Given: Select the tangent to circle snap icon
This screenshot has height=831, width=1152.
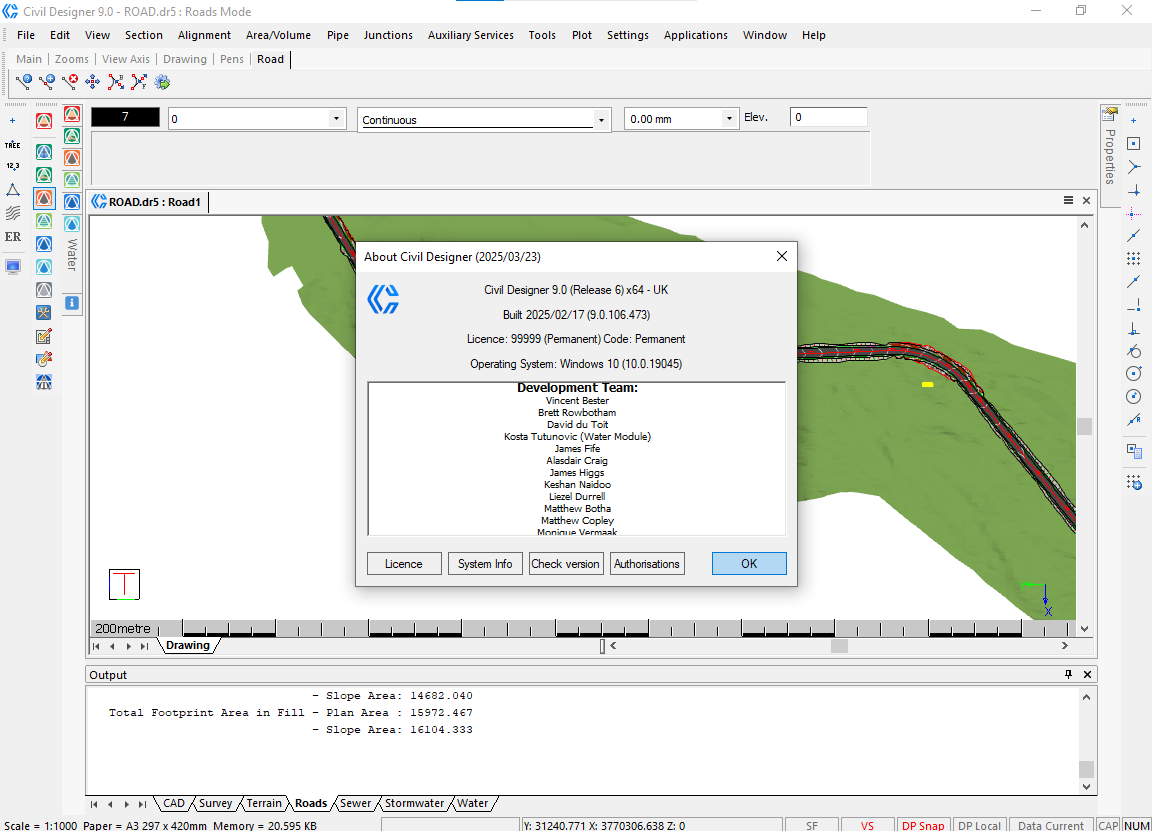Looking at the screenshot, I should 1134,351.
